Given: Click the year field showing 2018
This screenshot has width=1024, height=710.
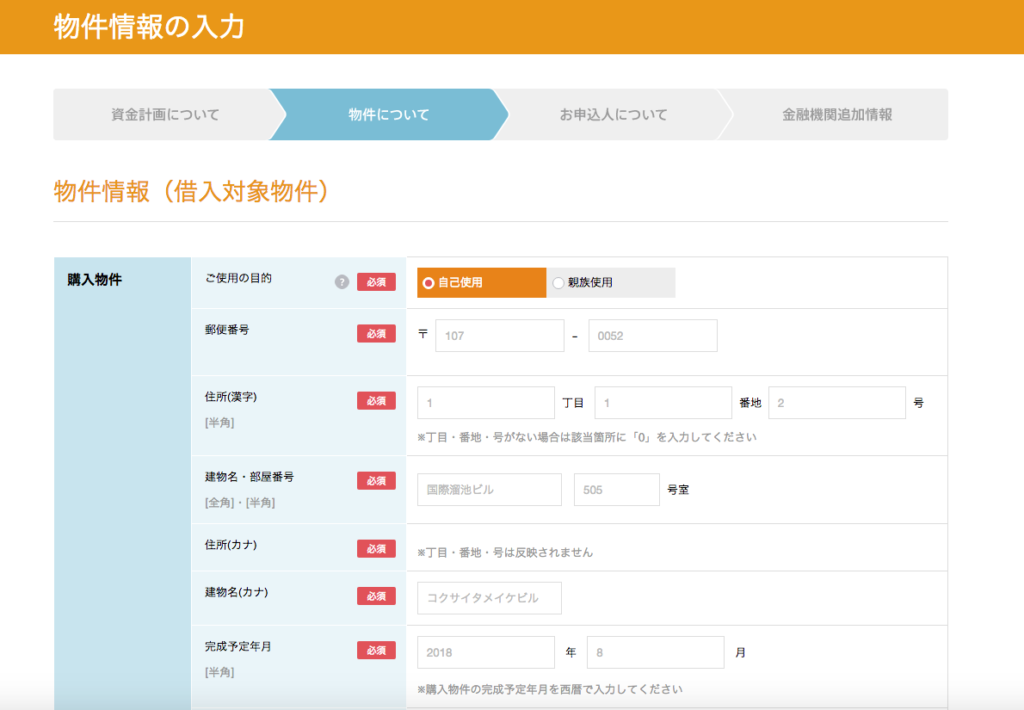Looking at the screenshot, I should [486, 651].
